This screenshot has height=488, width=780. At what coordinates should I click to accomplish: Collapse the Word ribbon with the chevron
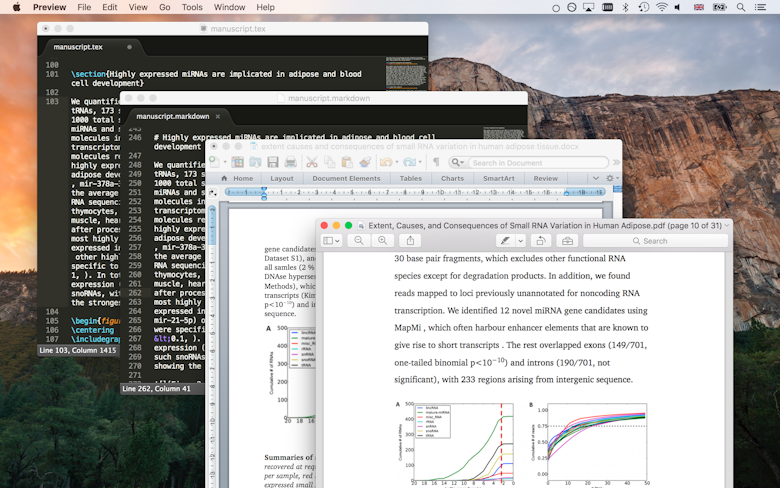coord(595,178)
